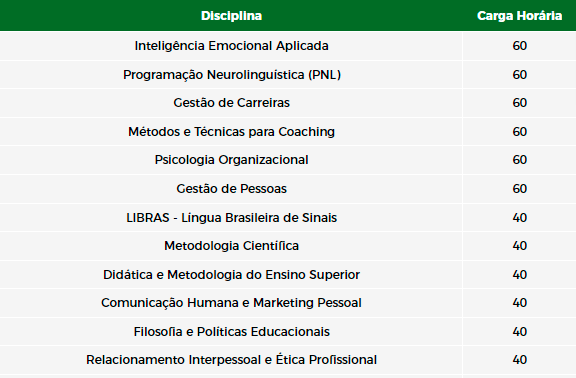Viewport: 576px width, 378px height.
Task: Click the 60 hours beside Psicologia Organizacional
Action: point(519,160)
